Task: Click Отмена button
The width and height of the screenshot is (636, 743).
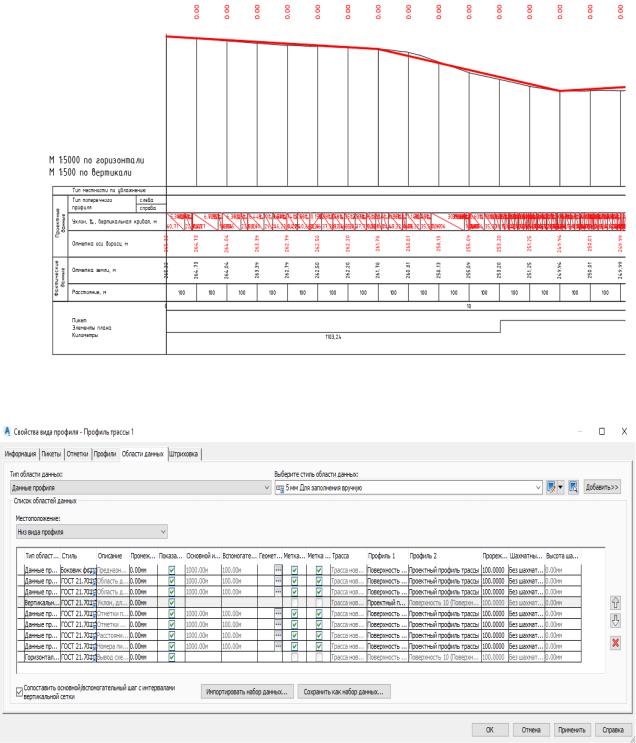Action: click(531, 730)
